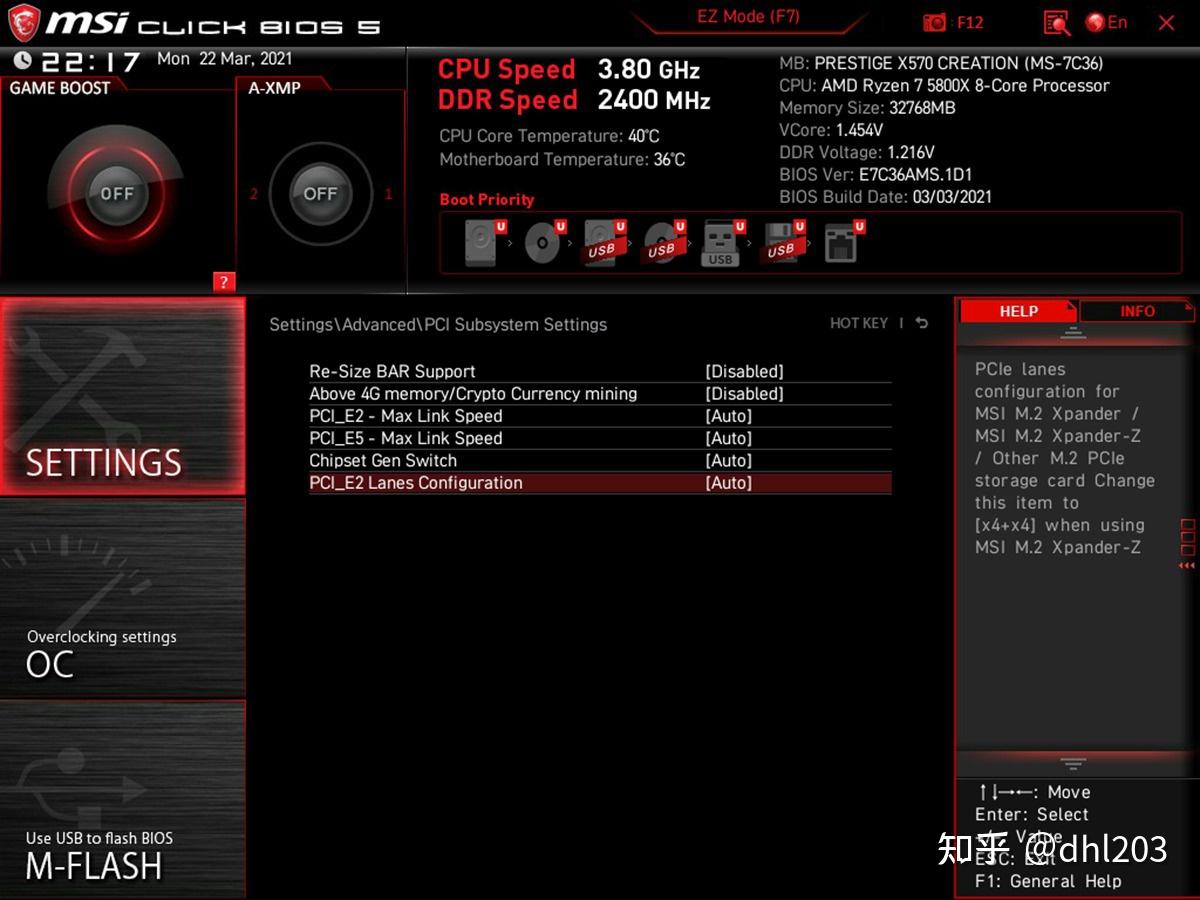Select the PCI_E2 Lanes Configuration label

pyautogui.click(x=416, y=483)
